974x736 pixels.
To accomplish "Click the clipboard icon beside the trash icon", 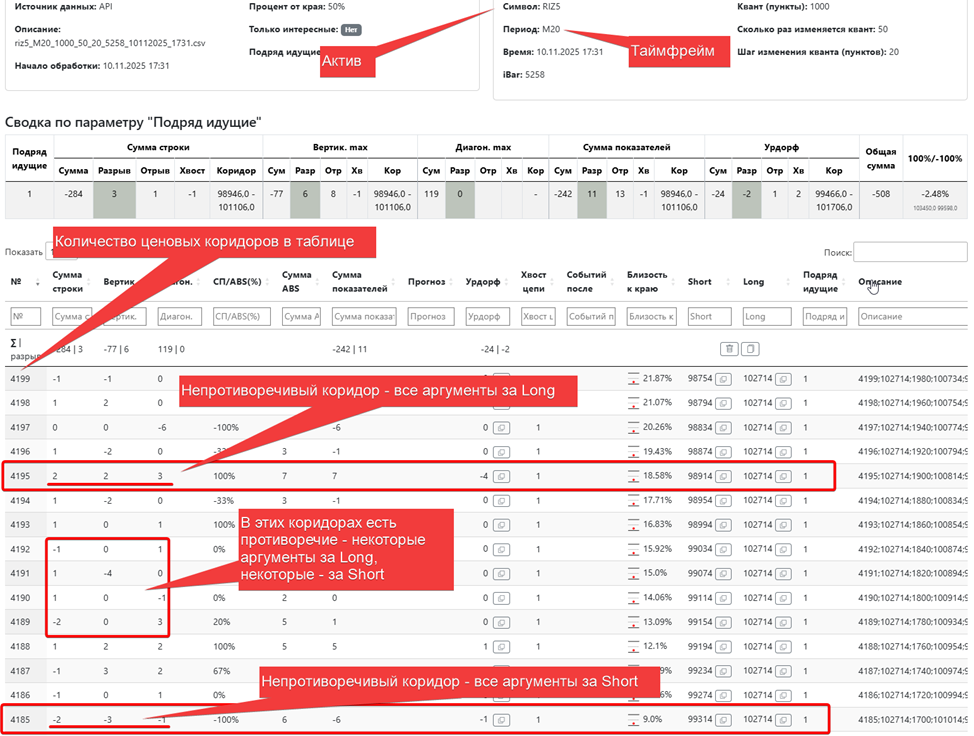I will point(750,349).
